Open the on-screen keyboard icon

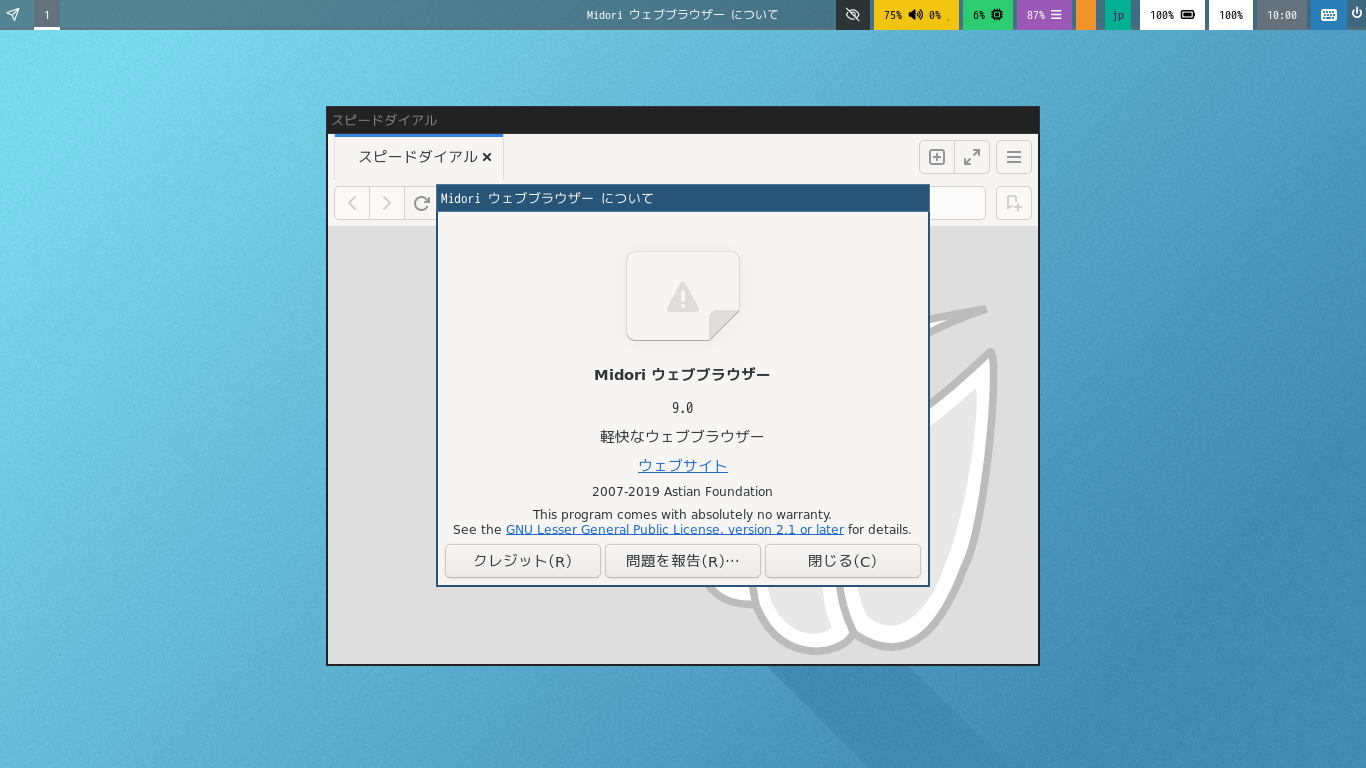pyautogui.click(x=1329, y=15)
